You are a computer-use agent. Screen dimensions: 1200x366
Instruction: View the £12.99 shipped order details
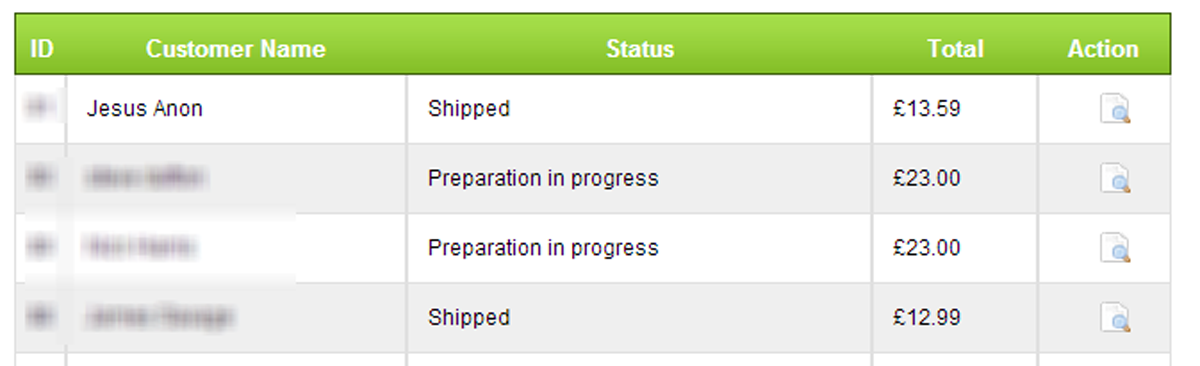(x=1115, y=318)
